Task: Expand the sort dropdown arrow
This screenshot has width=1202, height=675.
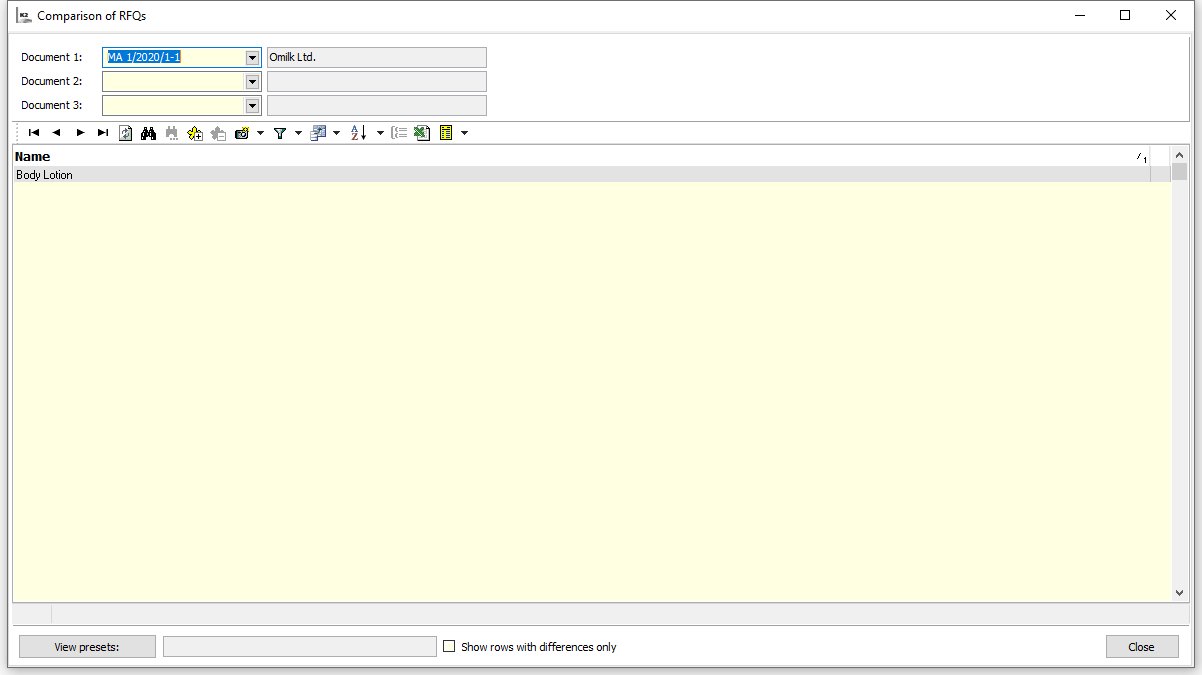Action: point(380,133)
